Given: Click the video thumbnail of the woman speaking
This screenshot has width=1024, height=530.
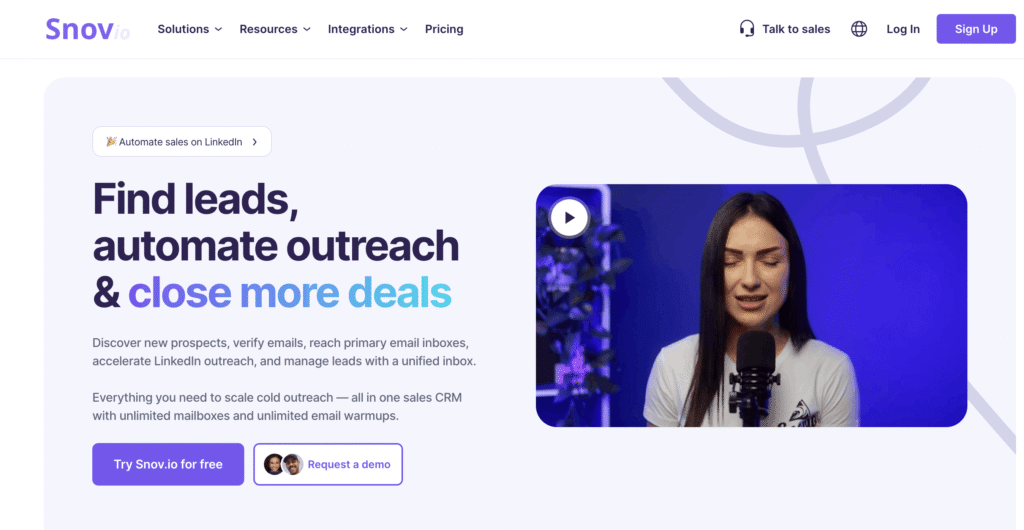Looking at the screenshot, I should [x=751, y=305].
